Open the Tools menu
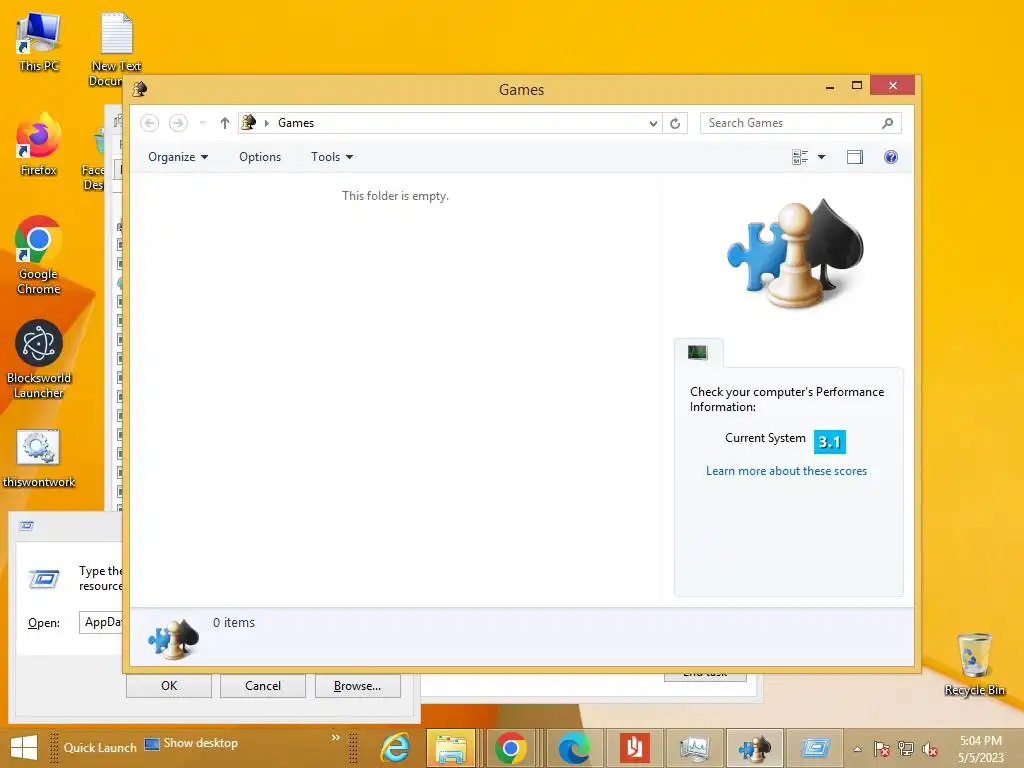 click(x=332, y=157)
